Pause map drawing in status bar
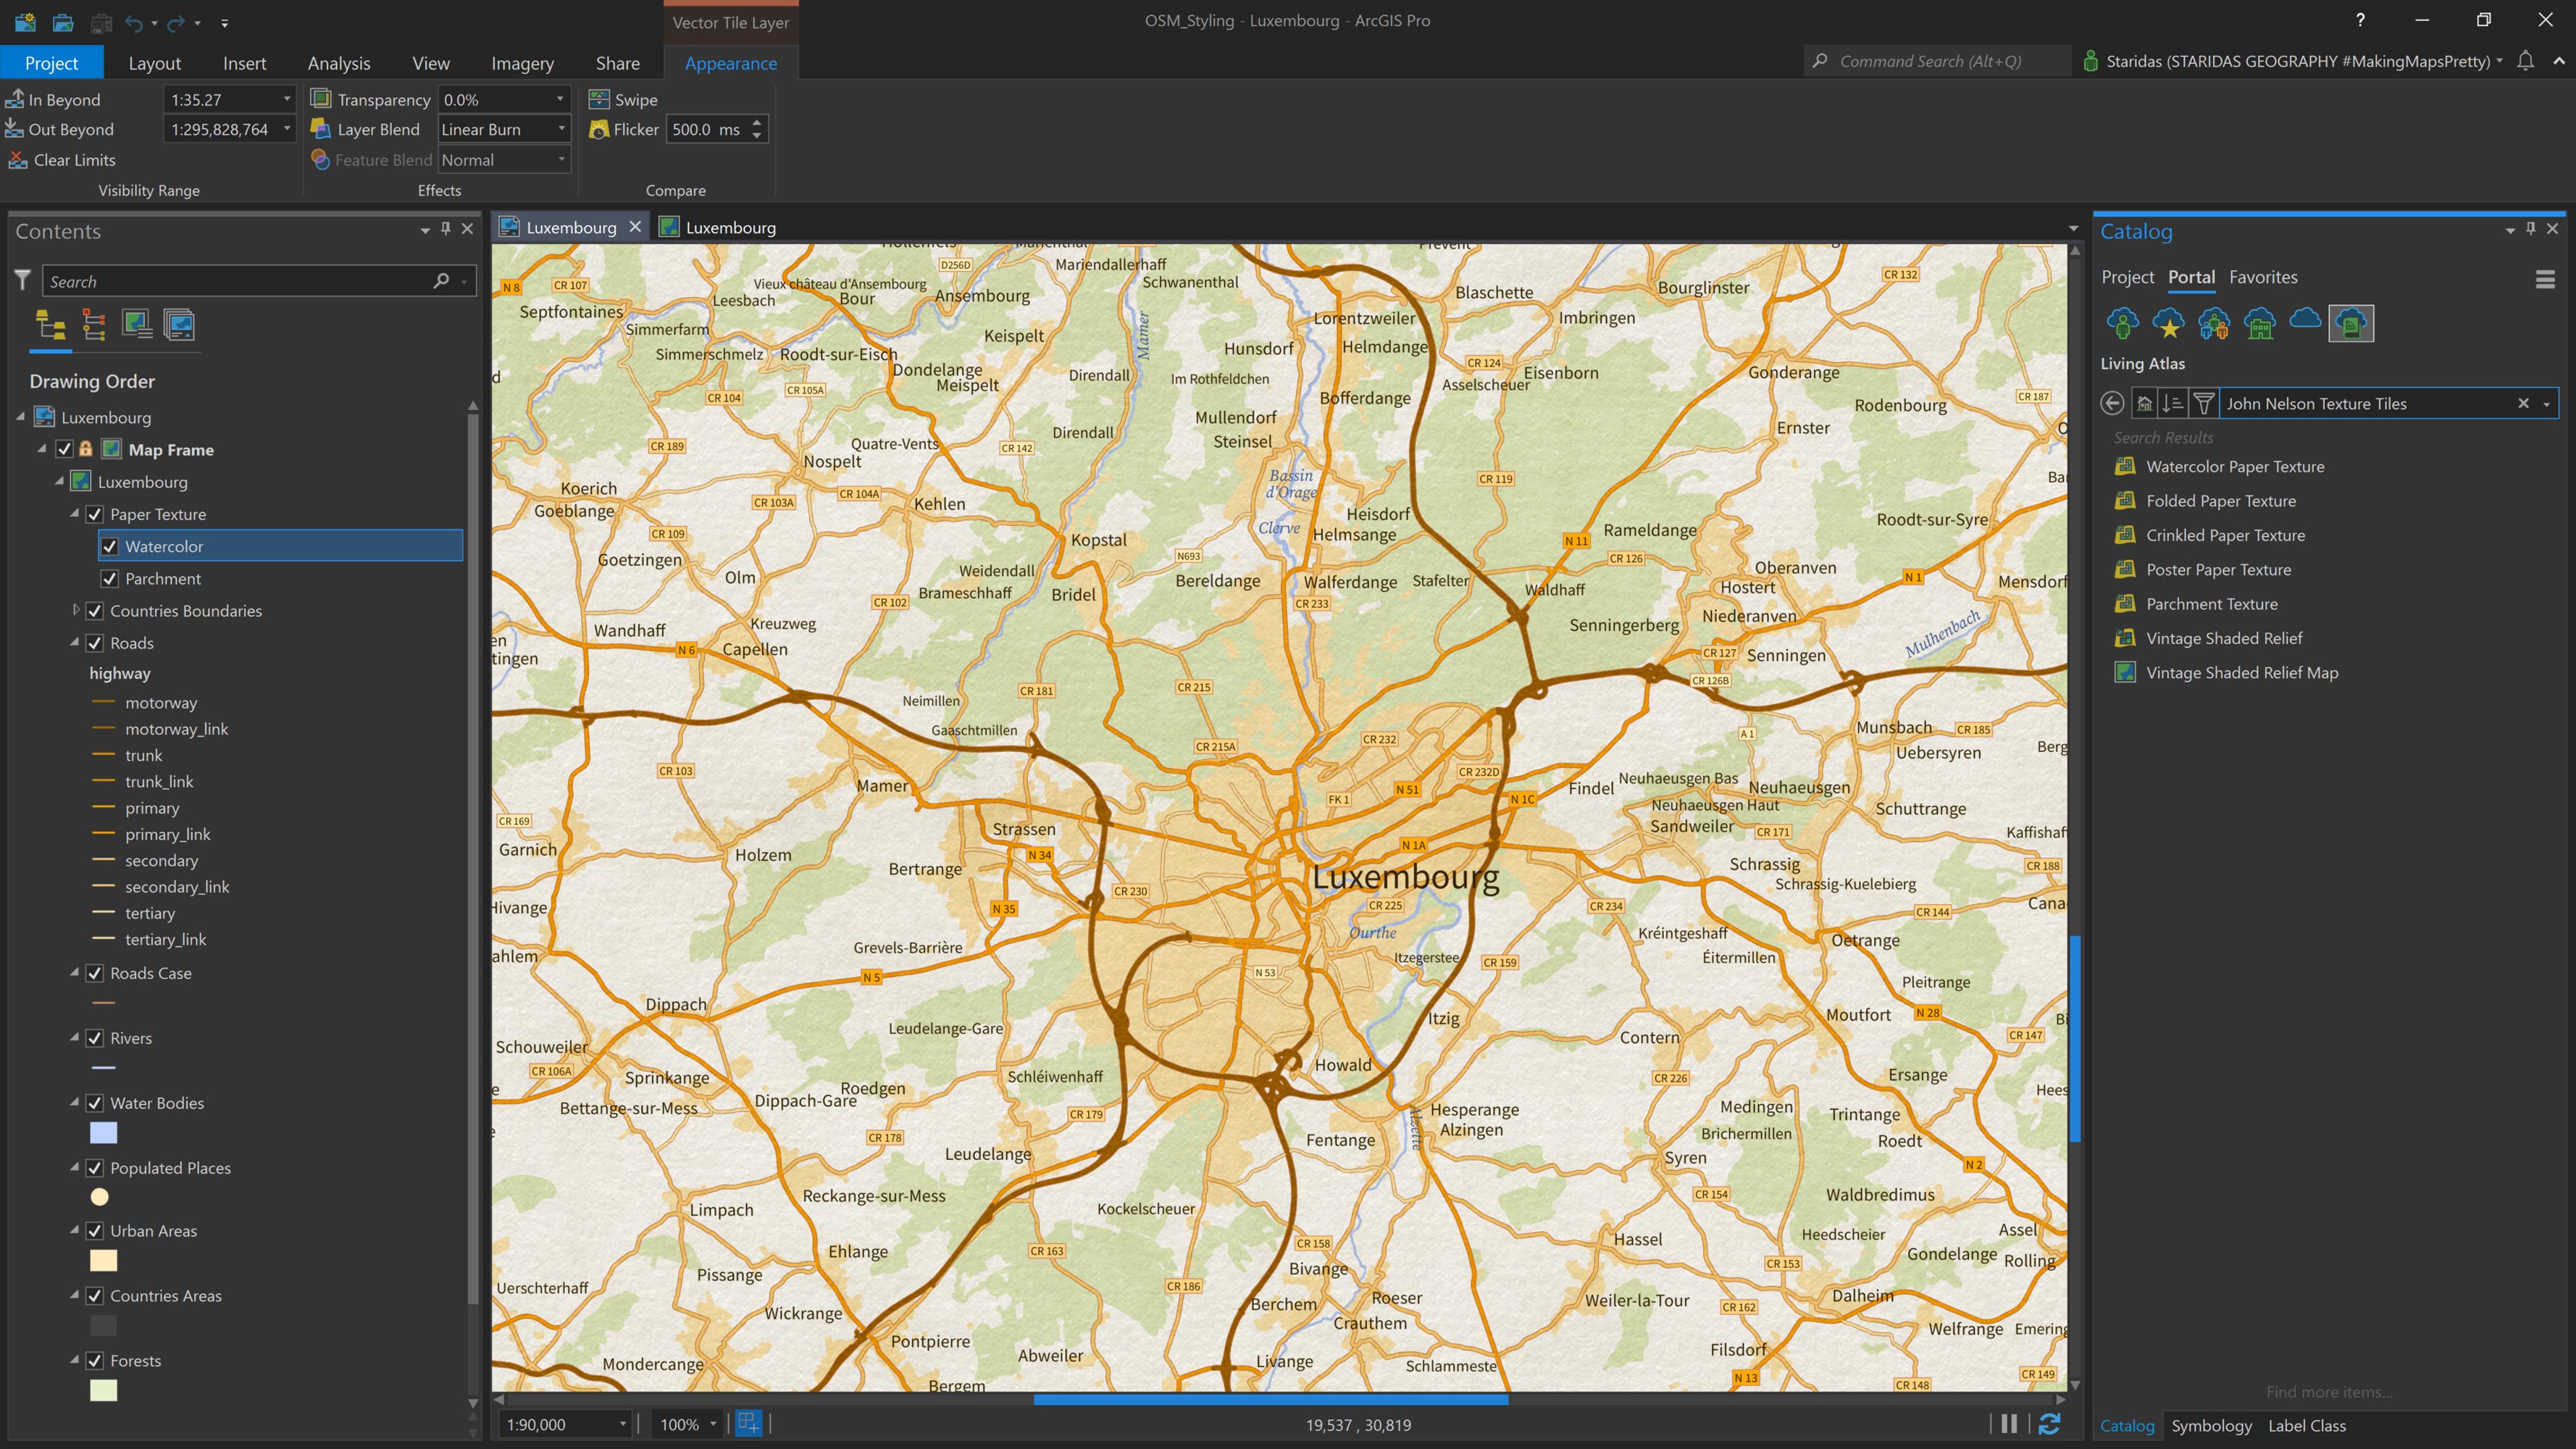The height and width of the screenshot is (1449, 2576). click(x=2009, y=1424)
